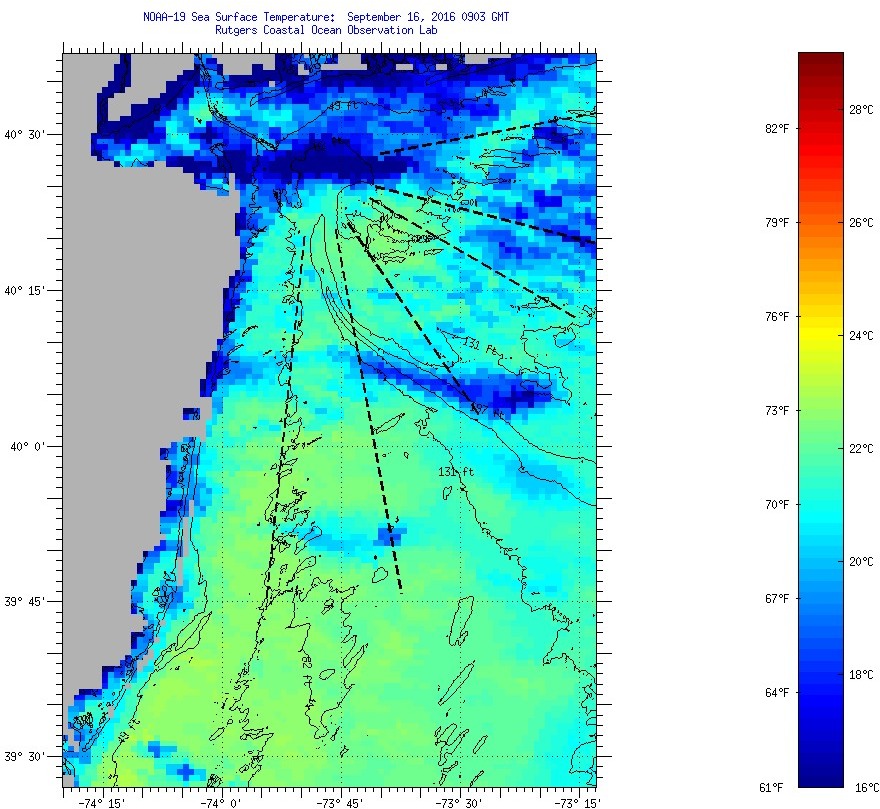Click the Rutgers Coastal Ocean Observation Lab subtitle
This screenshot has height=809, width=880.
326,30
